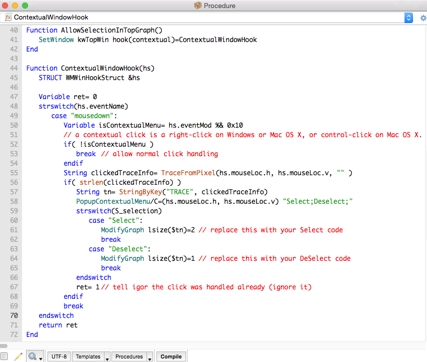Open the magnifying glass find tool
The image size is (427, 362).
point(32,357)
